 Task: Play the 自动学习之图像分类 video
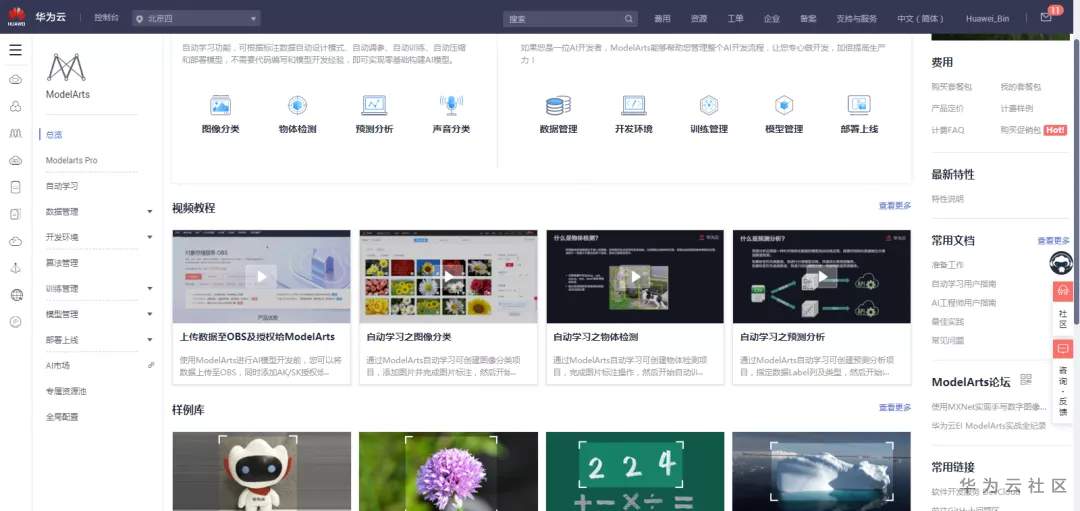pos(448,277)
